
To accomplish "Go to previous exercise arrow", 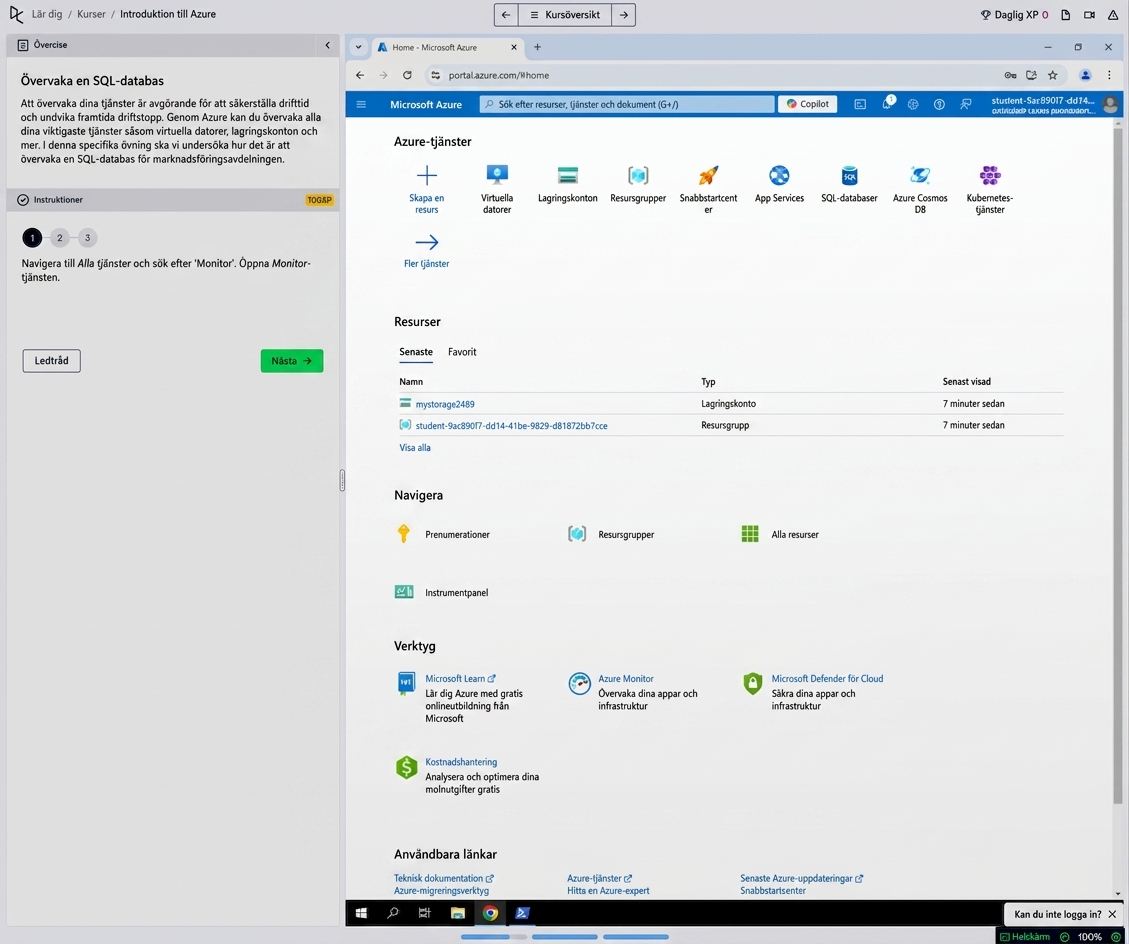I will tap(506, 14).
